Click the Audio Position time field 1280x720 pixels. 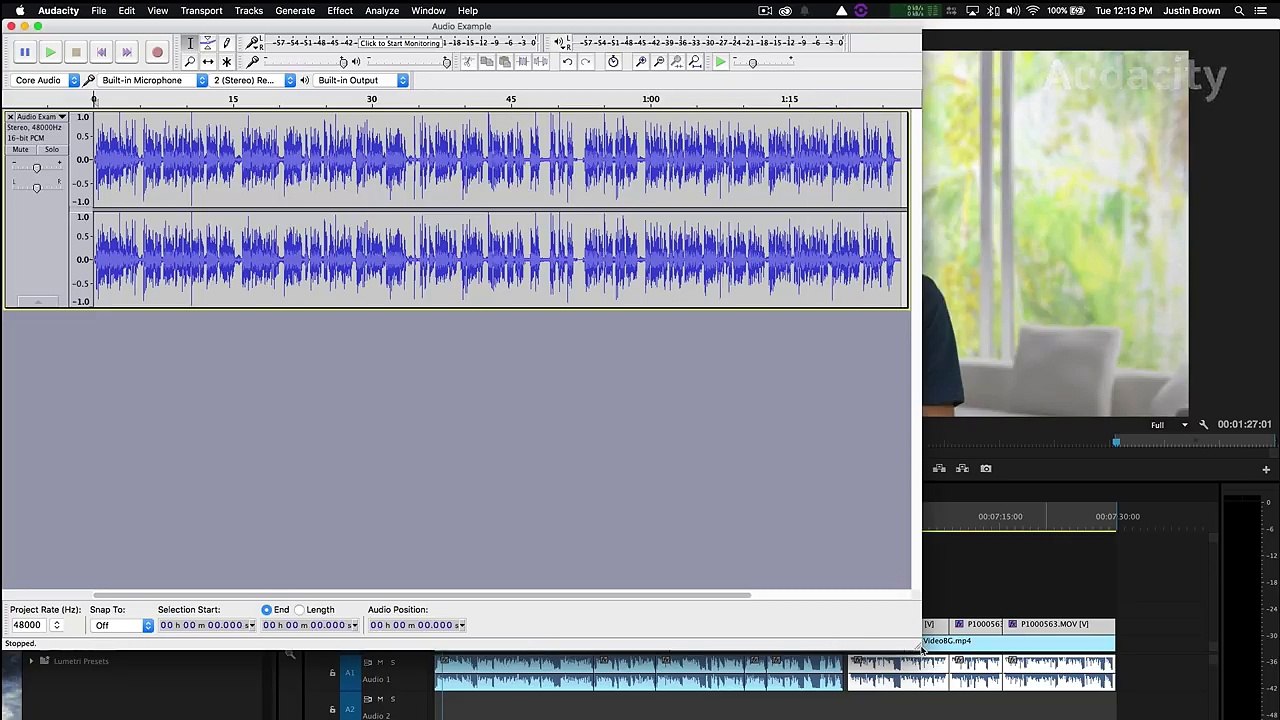[x=417, y=625]
